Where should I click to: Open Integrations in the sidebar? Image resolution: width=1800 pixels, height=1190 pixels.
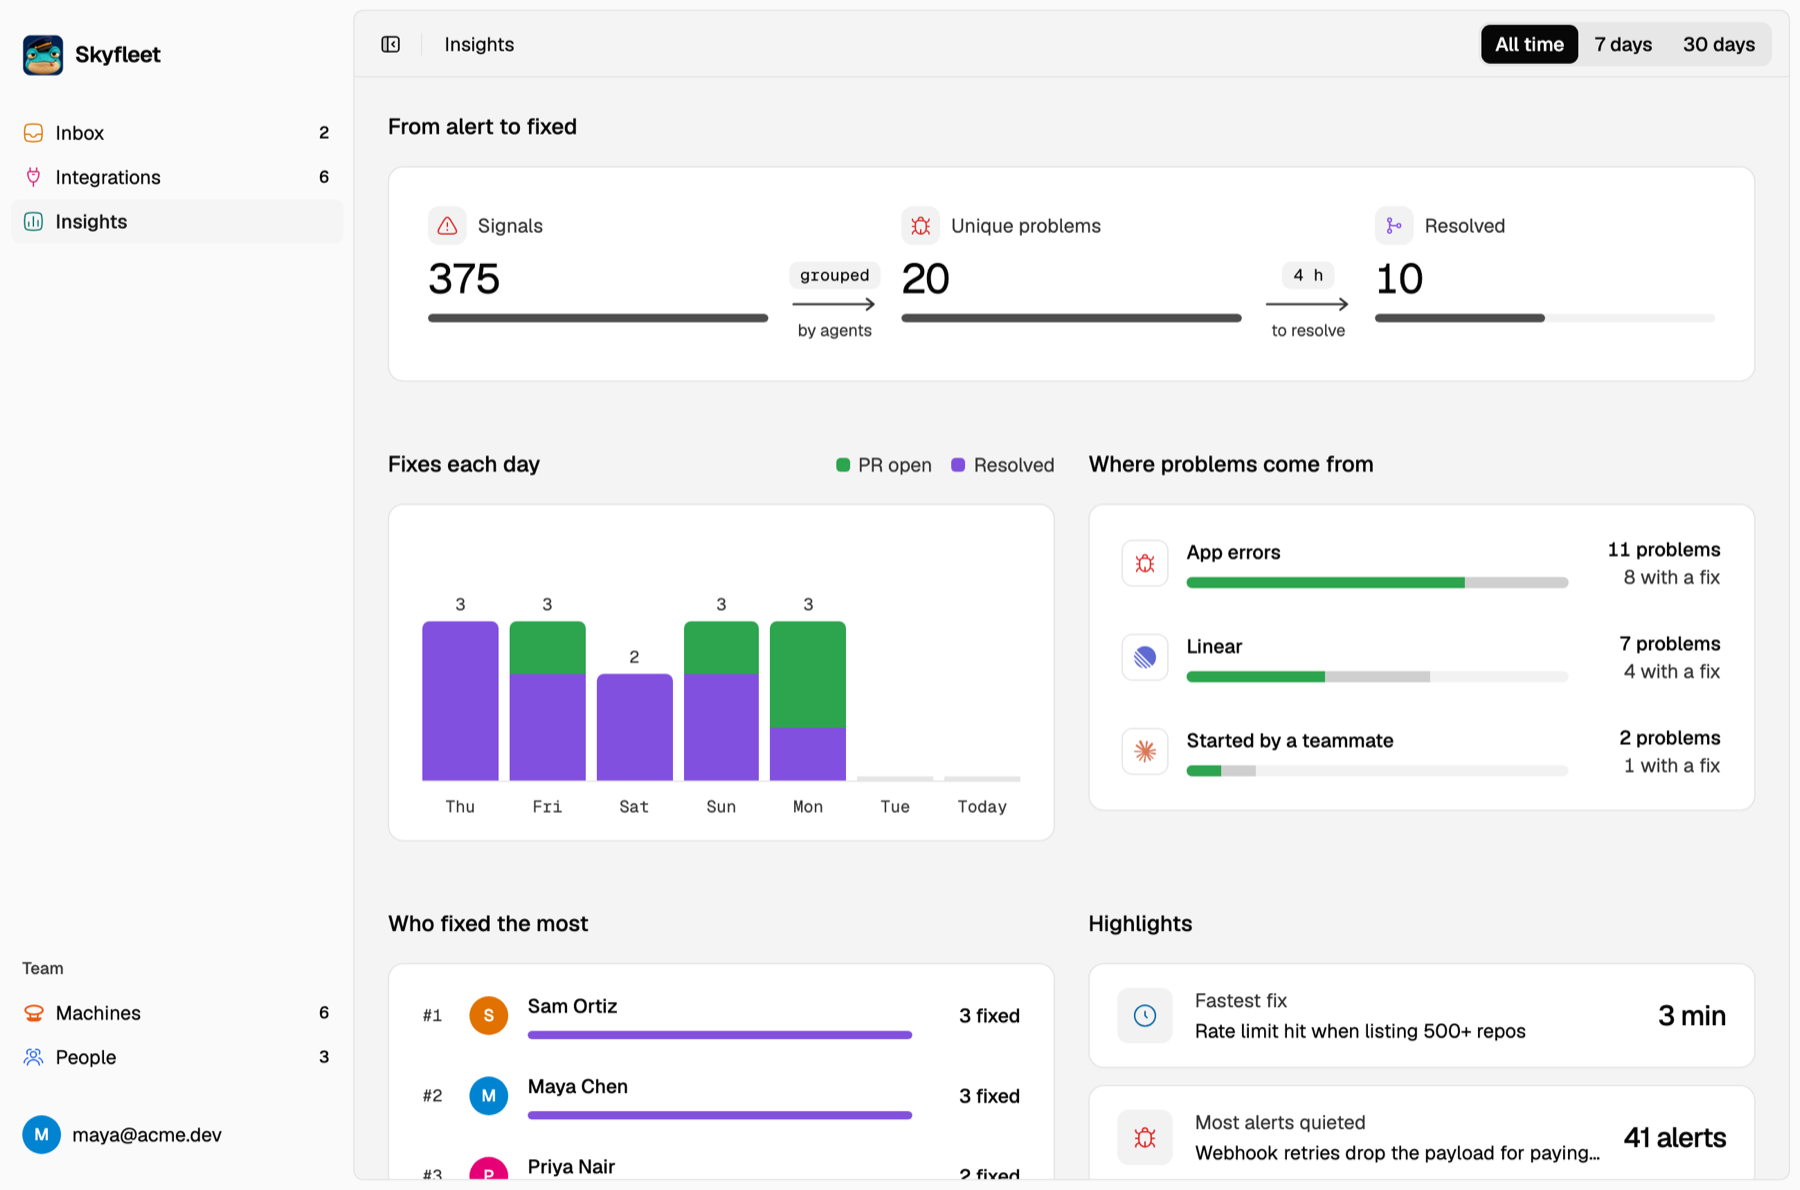[x=177, y=177]
